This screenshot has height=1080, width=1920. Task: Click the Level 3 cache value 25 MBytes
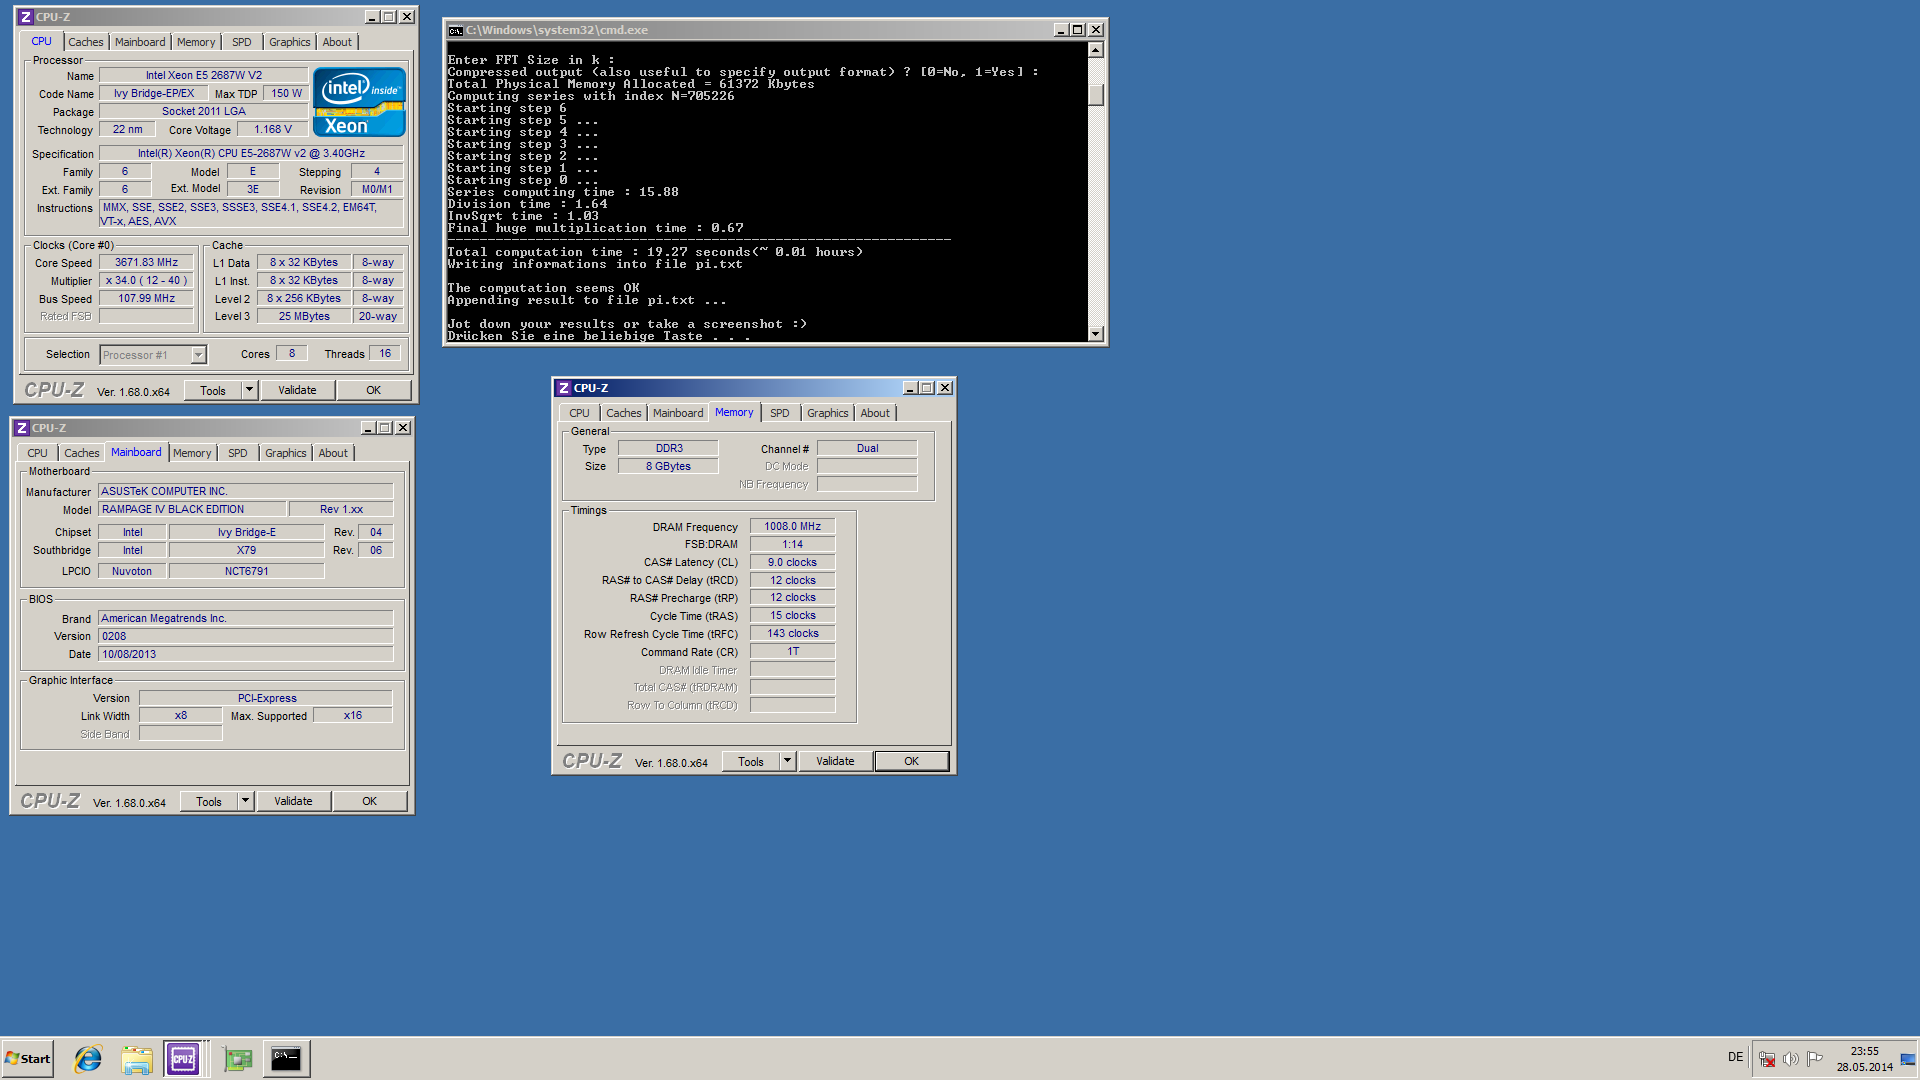pyautogui.click(x=304, y=316)
